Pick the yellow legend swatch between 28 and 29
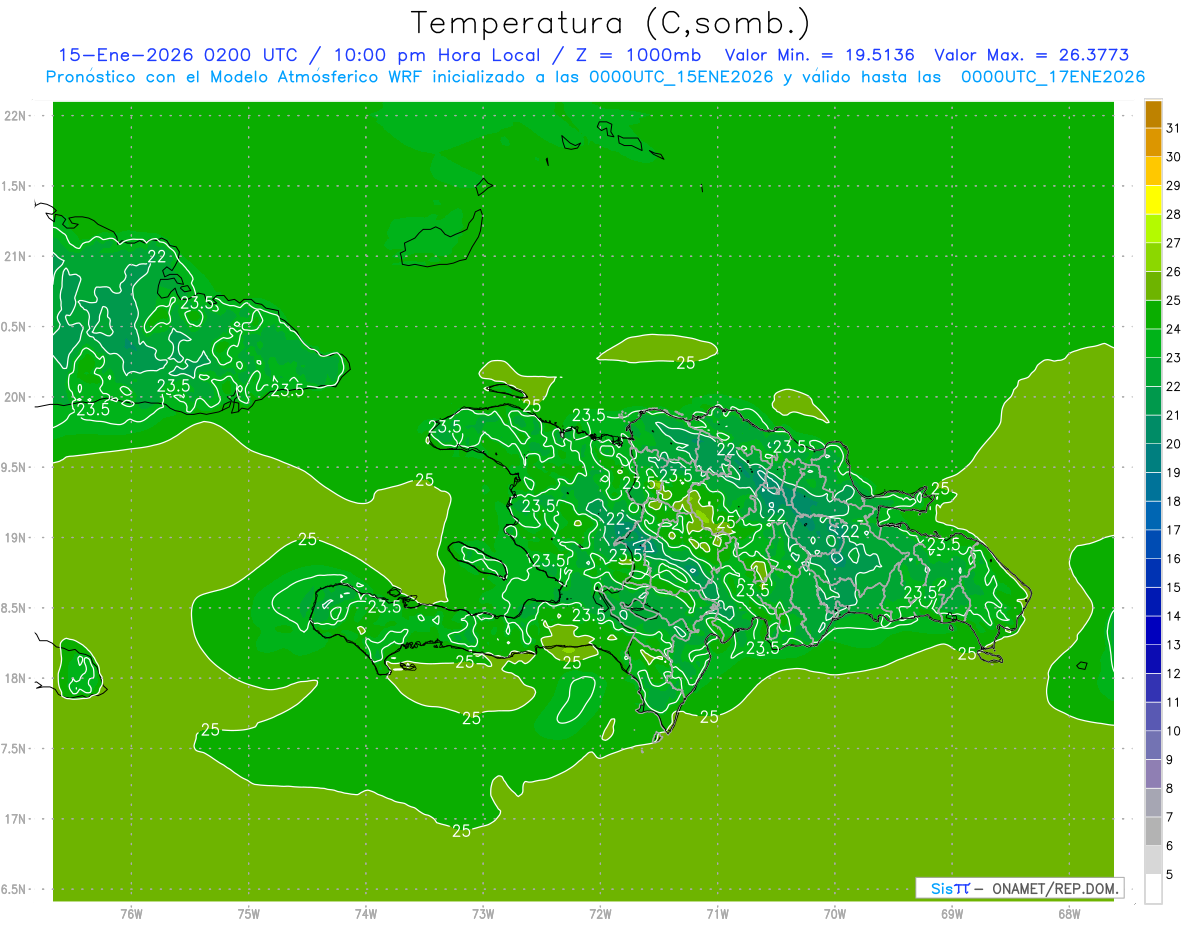 [1153, 199]
